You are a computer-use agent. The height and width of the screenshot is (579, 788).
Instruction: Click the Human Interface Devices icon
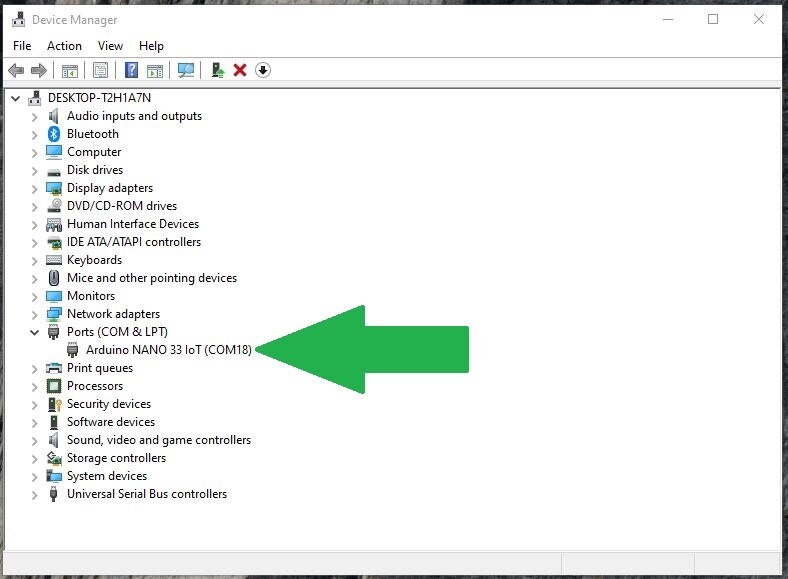click(54, 224)
